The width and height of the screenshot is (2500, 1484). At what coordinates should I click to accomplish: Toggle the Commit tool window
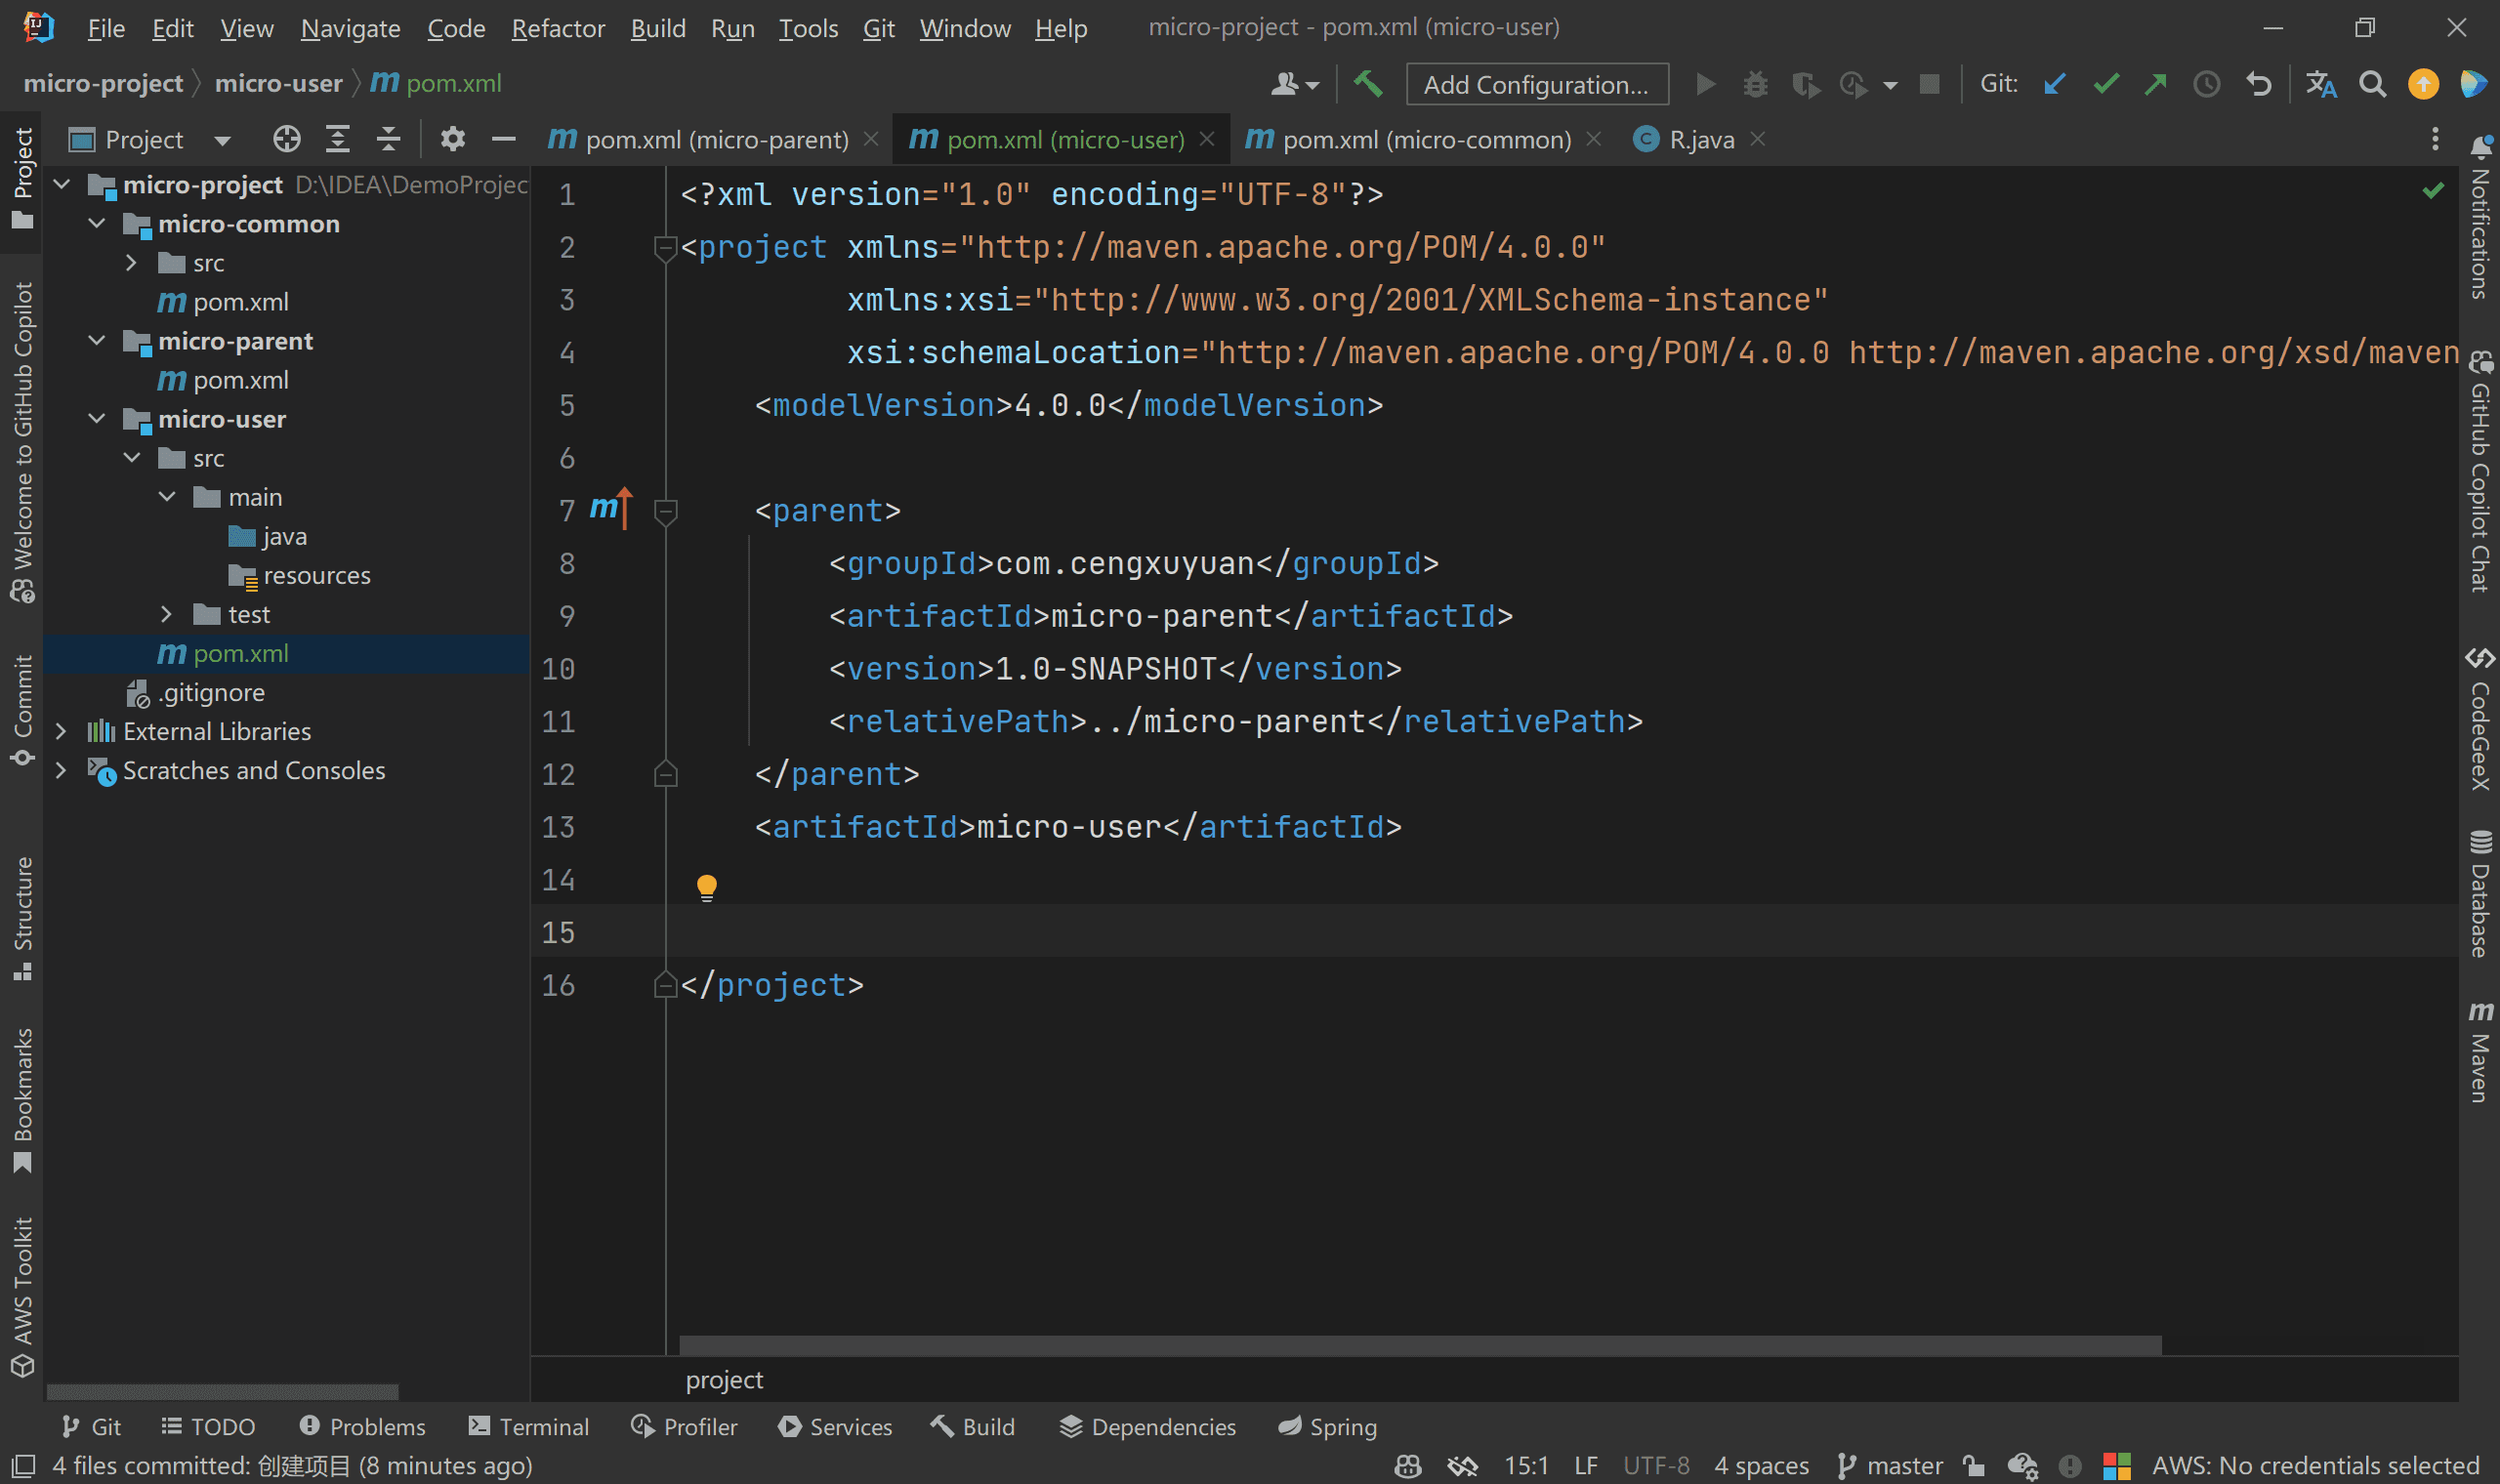[x=22, y=711]
